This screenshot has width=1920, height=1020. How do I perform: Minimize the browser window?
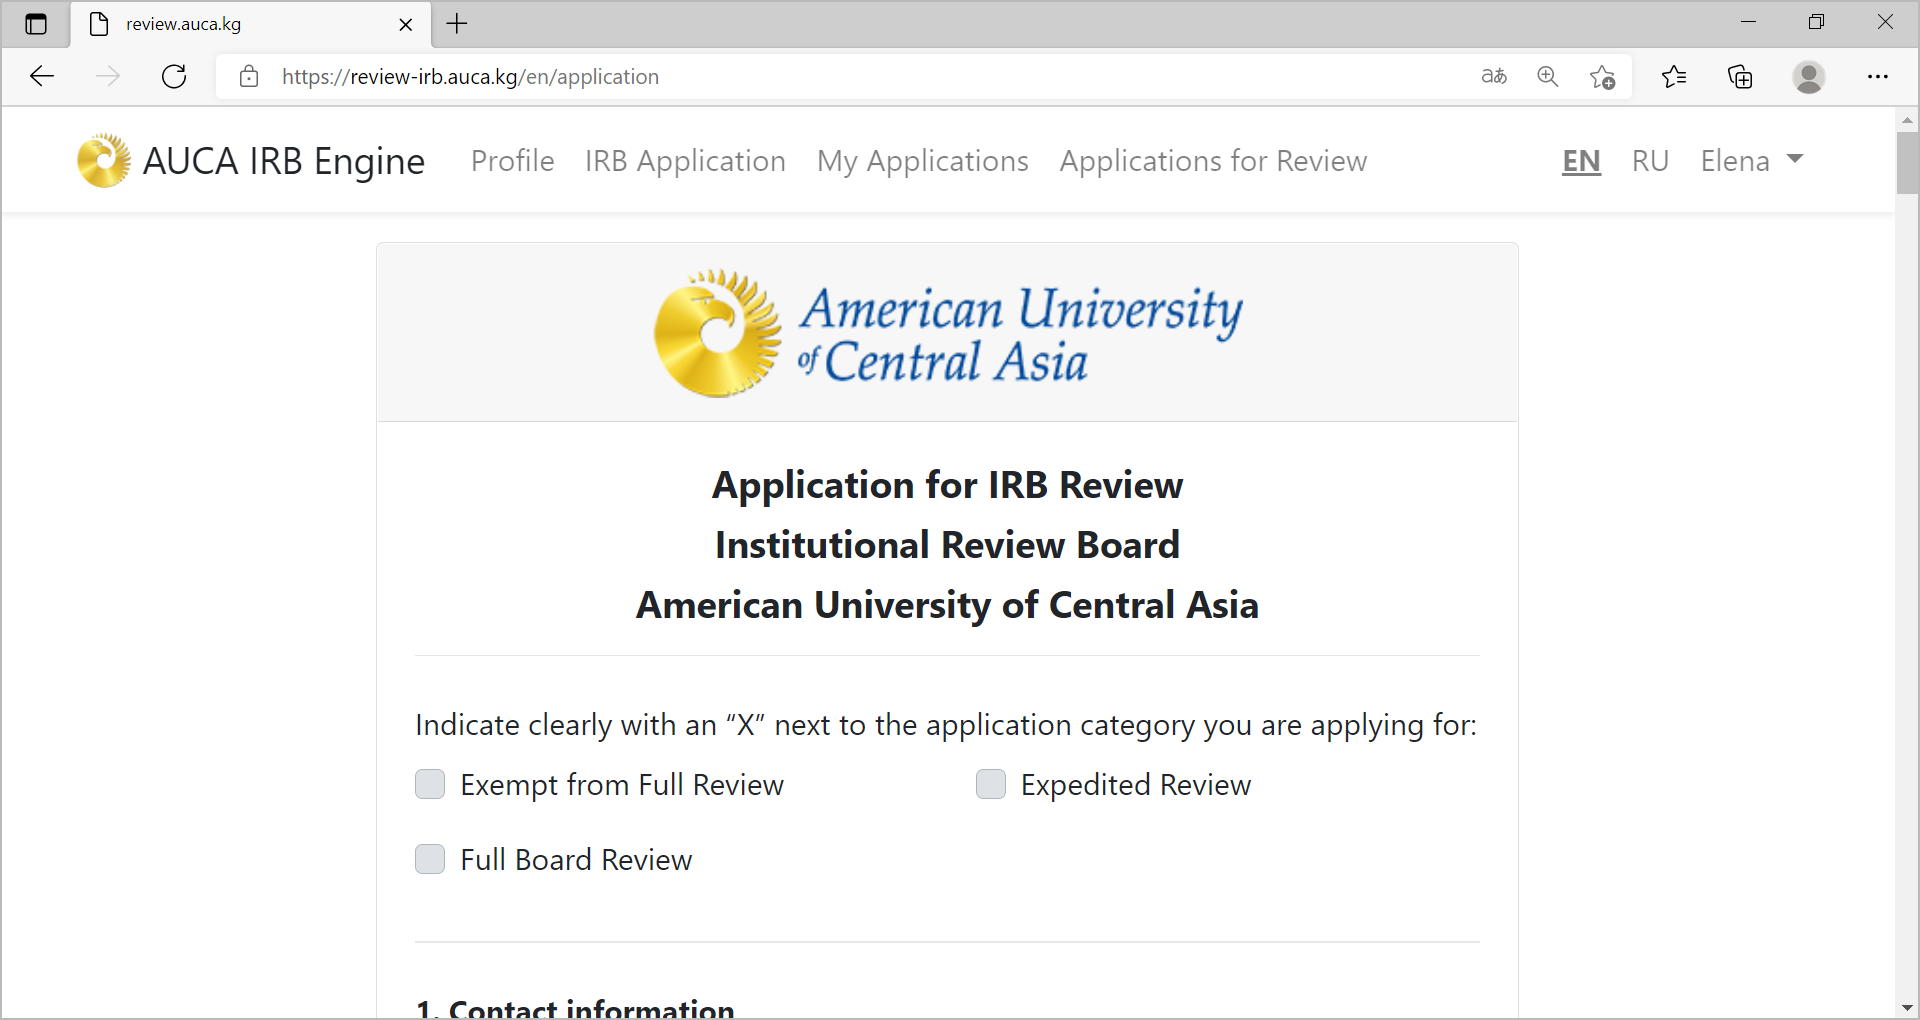click(1748, 22)
